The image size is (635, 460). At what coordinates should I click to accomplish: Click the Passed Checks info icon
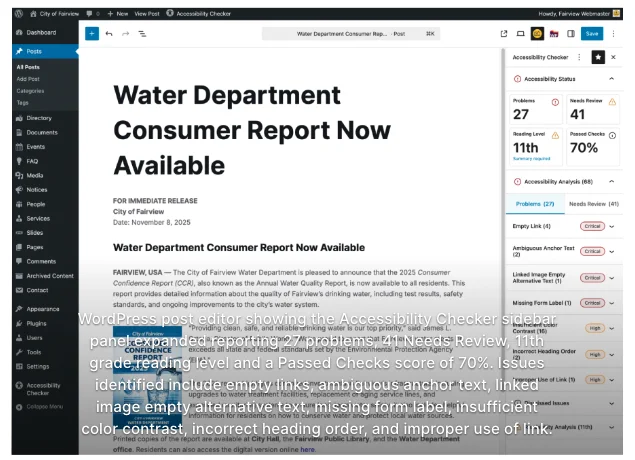pos(612,135)
